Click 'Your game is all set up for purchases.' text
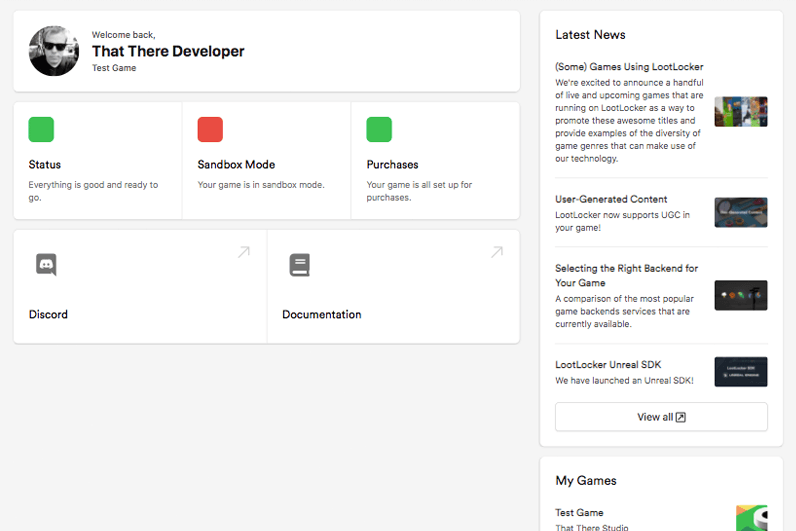796x531 pixels. click(x=419, y=191)
